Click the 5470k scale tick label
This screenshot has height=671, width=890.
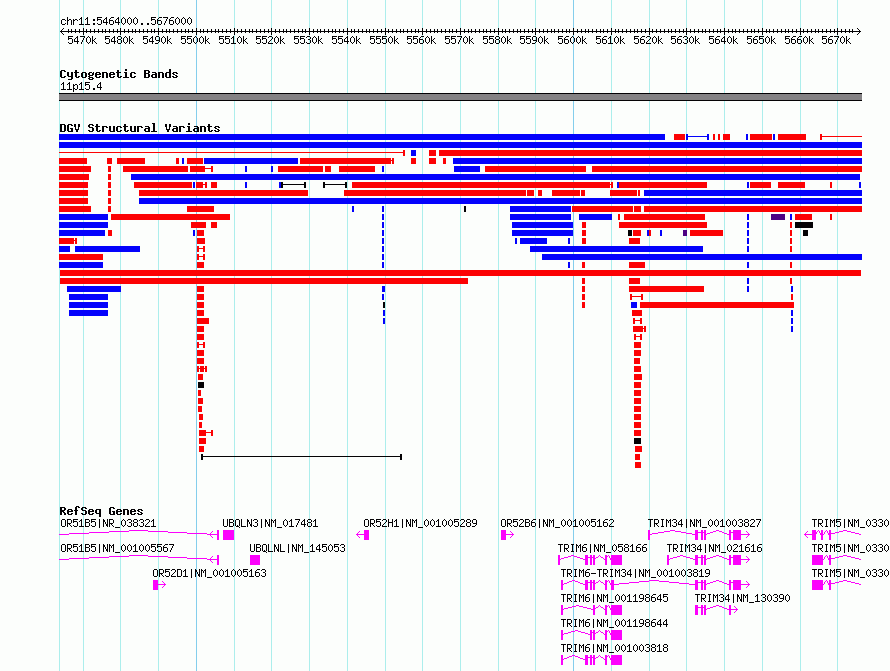(x=82, y=40)
